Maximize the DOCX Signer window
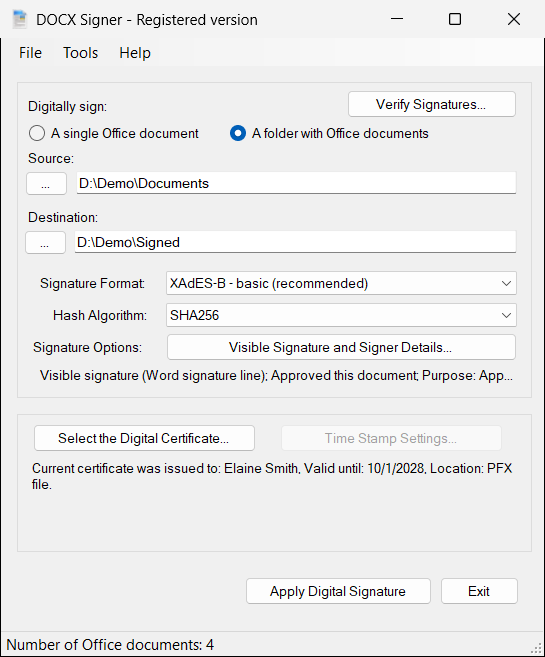 tap(455, 19)
